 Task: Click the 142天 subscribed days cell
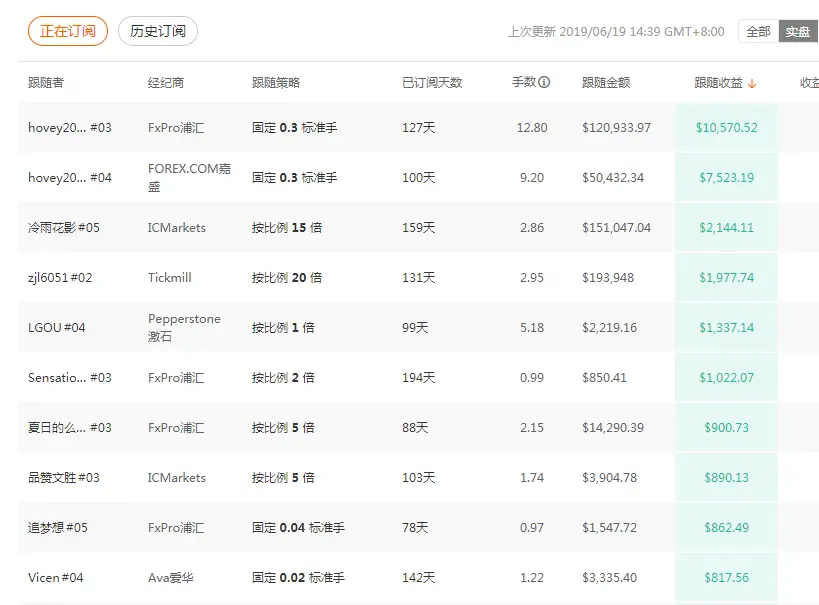[418, 578]
